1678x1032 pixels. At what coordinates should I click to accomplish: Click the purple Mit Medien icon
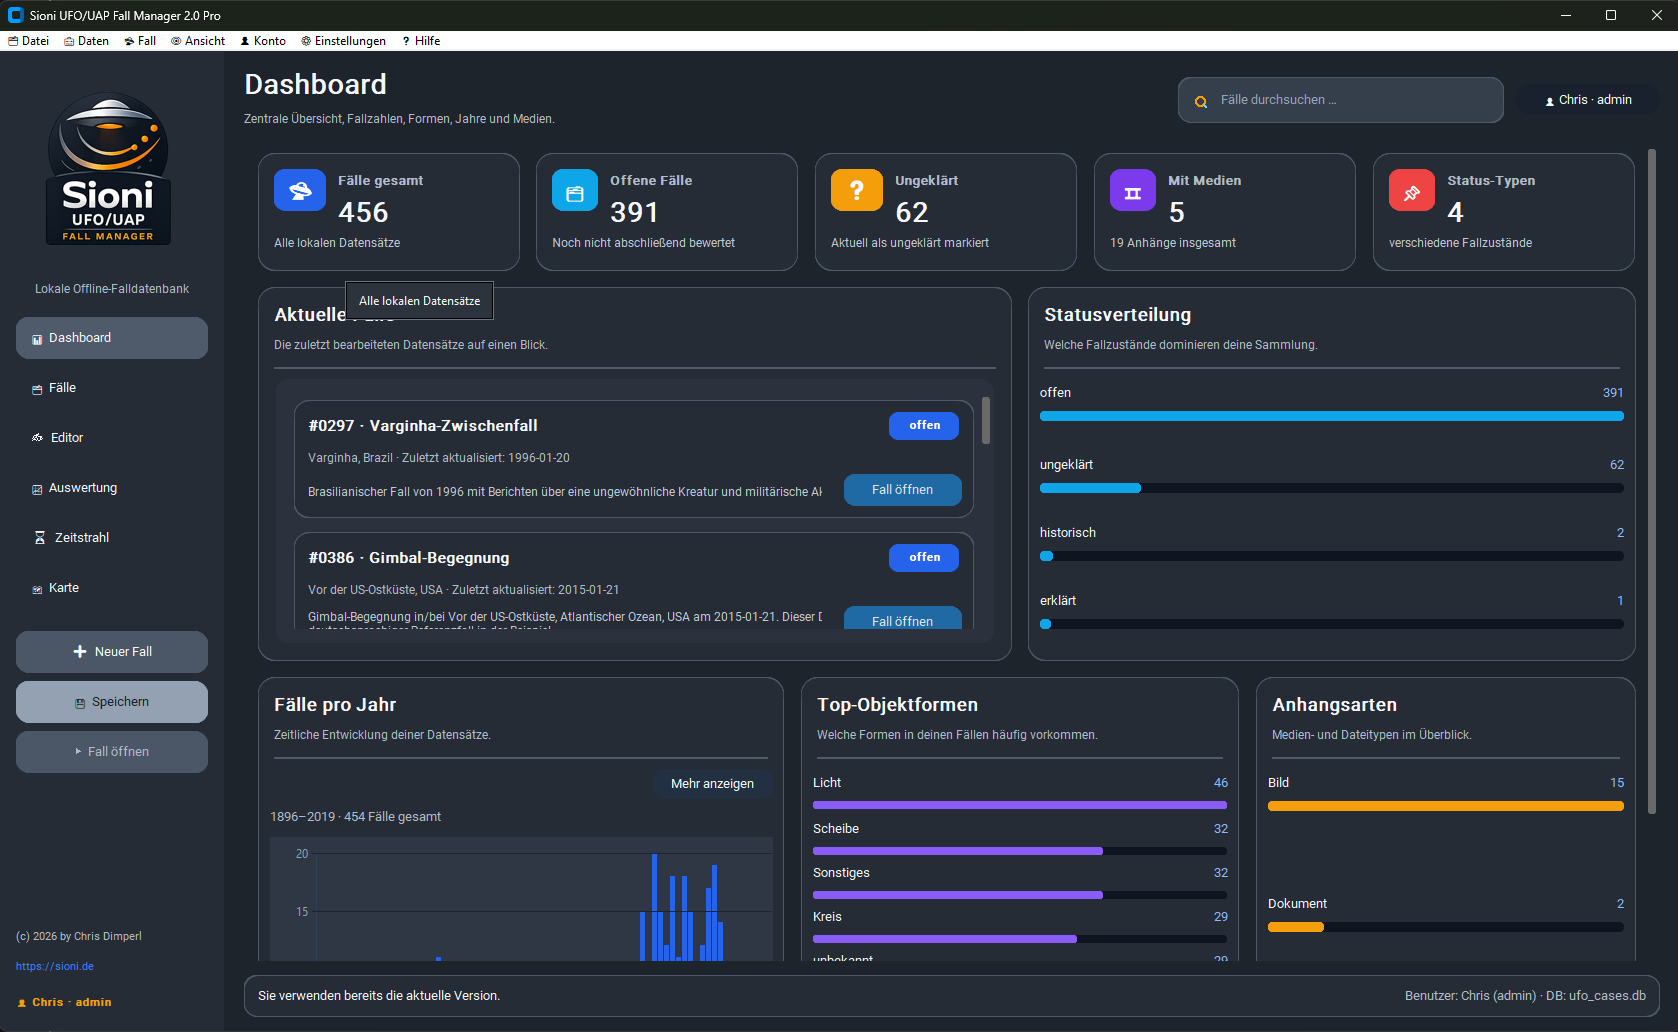tap(1132, 191)
